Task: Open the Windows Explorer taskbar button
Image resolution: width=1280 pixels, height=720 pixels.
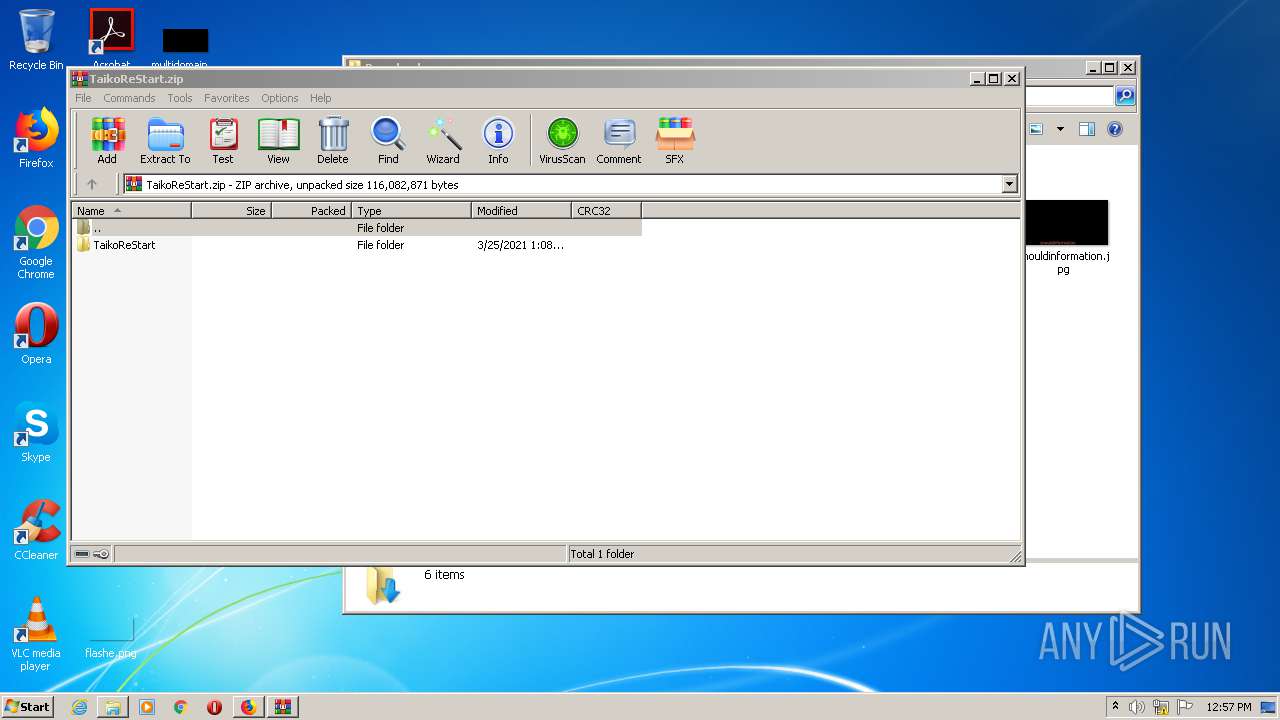Action: pyautogui.click(x=113, y=707)
